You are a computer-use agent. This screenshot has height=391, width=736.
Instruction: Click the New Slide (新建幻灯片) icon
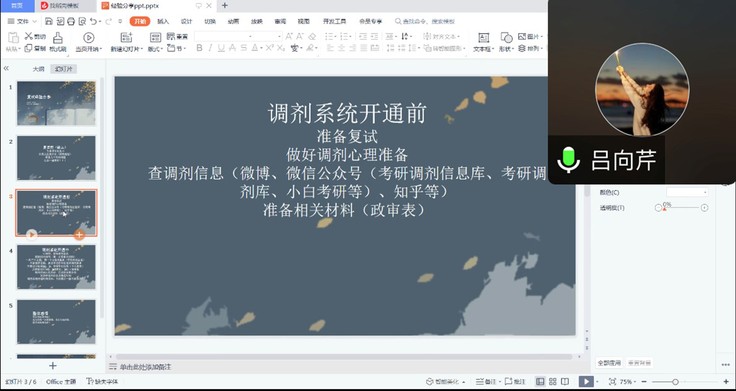tap(126, 38)
